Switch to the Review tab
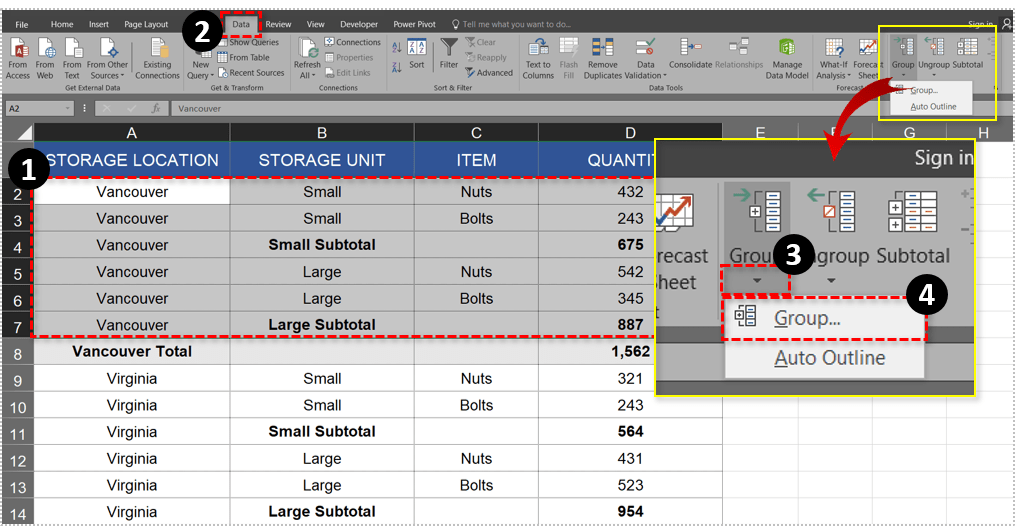Viewport: 1015px width, 526px height. tap(278, 24)
